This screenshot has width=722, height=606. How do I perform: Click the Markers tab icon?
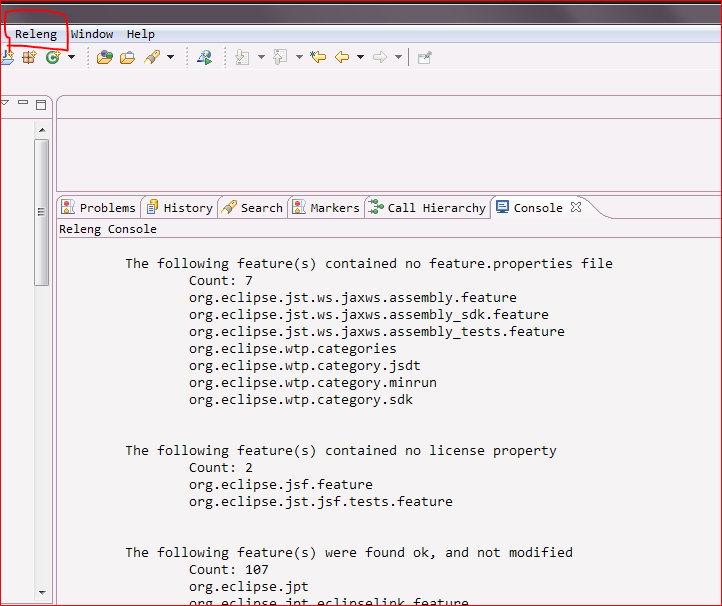[299, 207]
